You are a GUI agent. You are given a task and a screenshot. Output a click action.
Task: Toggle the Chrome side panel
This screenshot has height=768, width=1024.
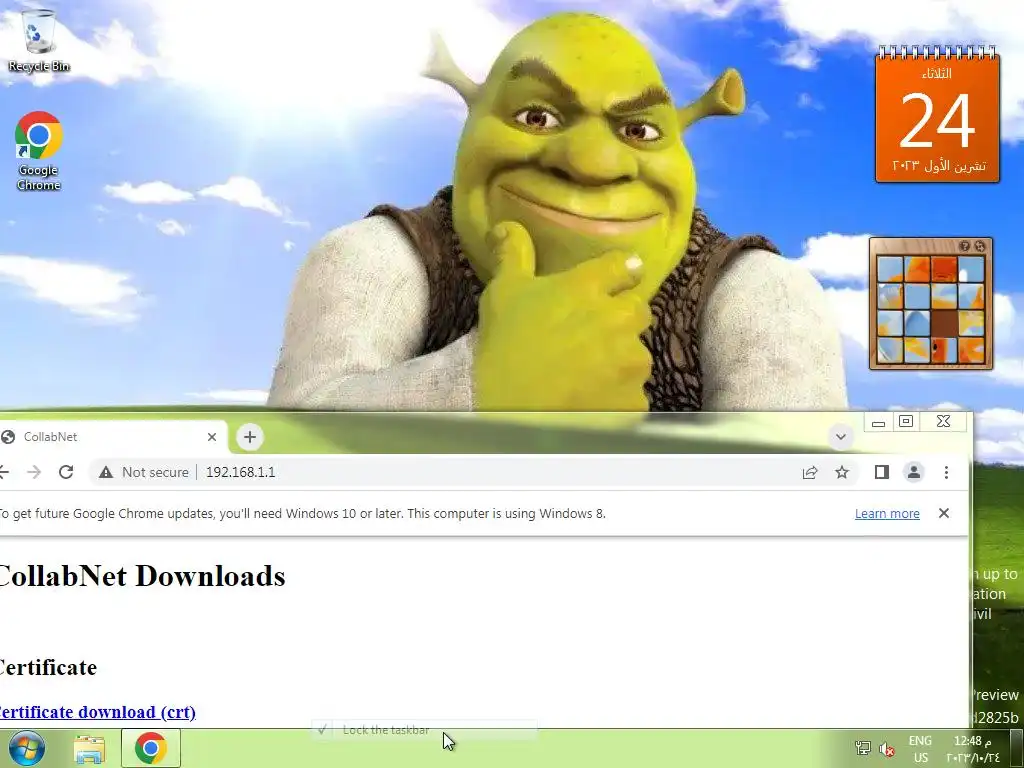882,472
